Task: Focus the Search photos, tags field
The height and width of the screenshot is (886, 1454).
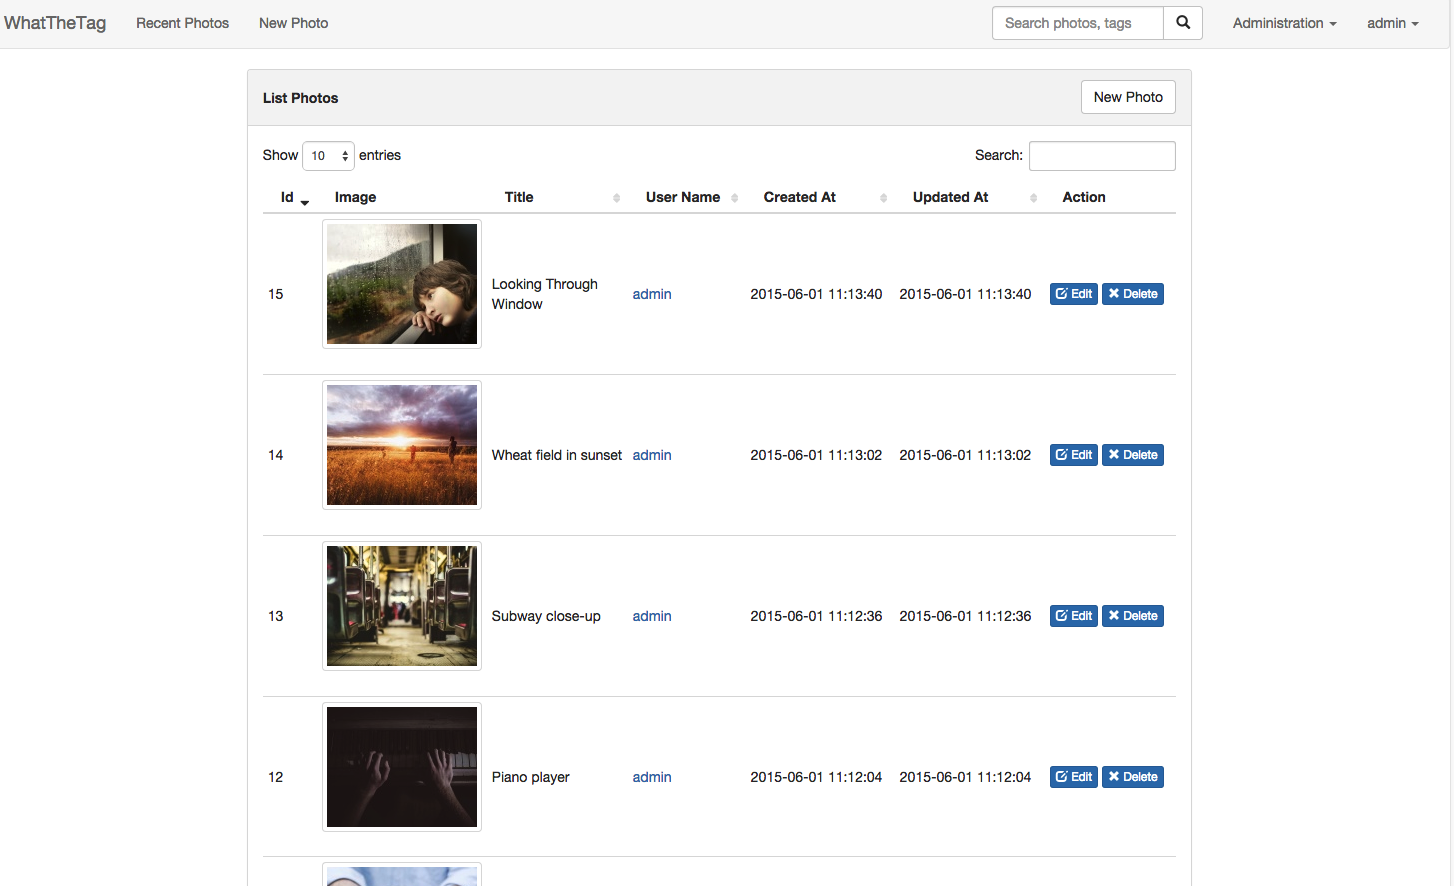Action: 1078,23
